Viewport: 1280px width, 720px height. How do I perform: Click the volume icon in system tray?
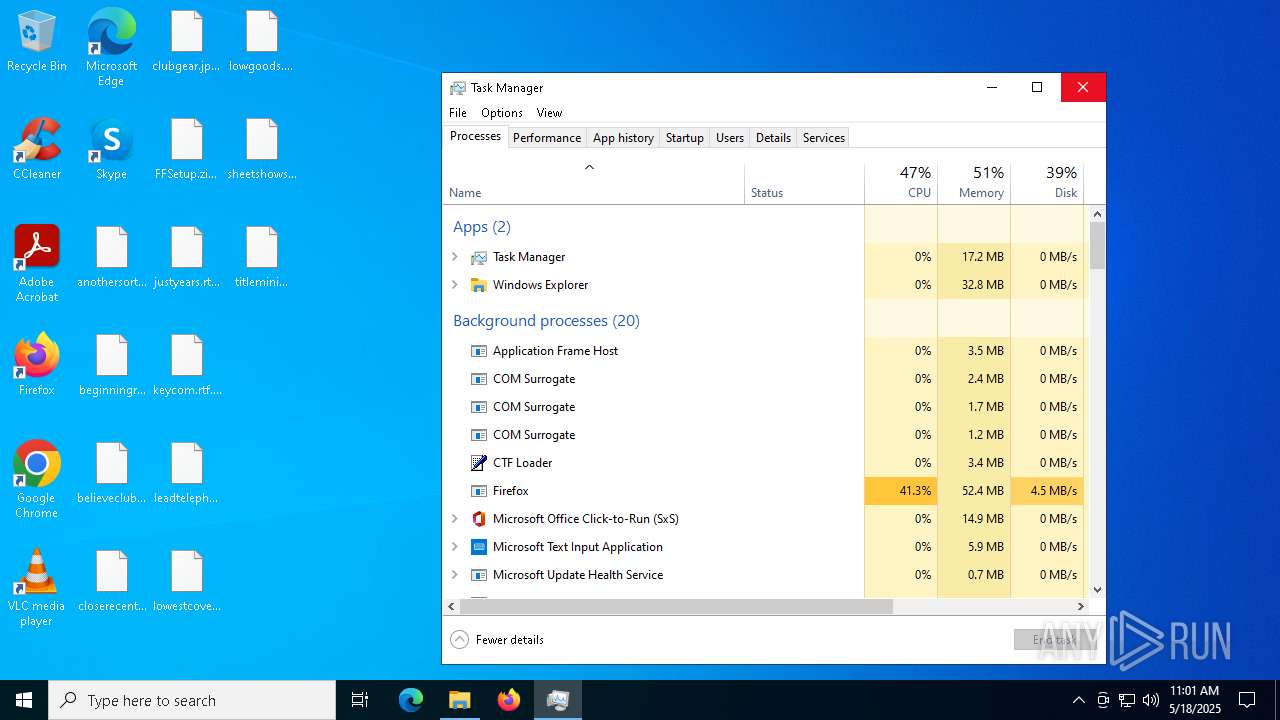(x=1151, y=700)
